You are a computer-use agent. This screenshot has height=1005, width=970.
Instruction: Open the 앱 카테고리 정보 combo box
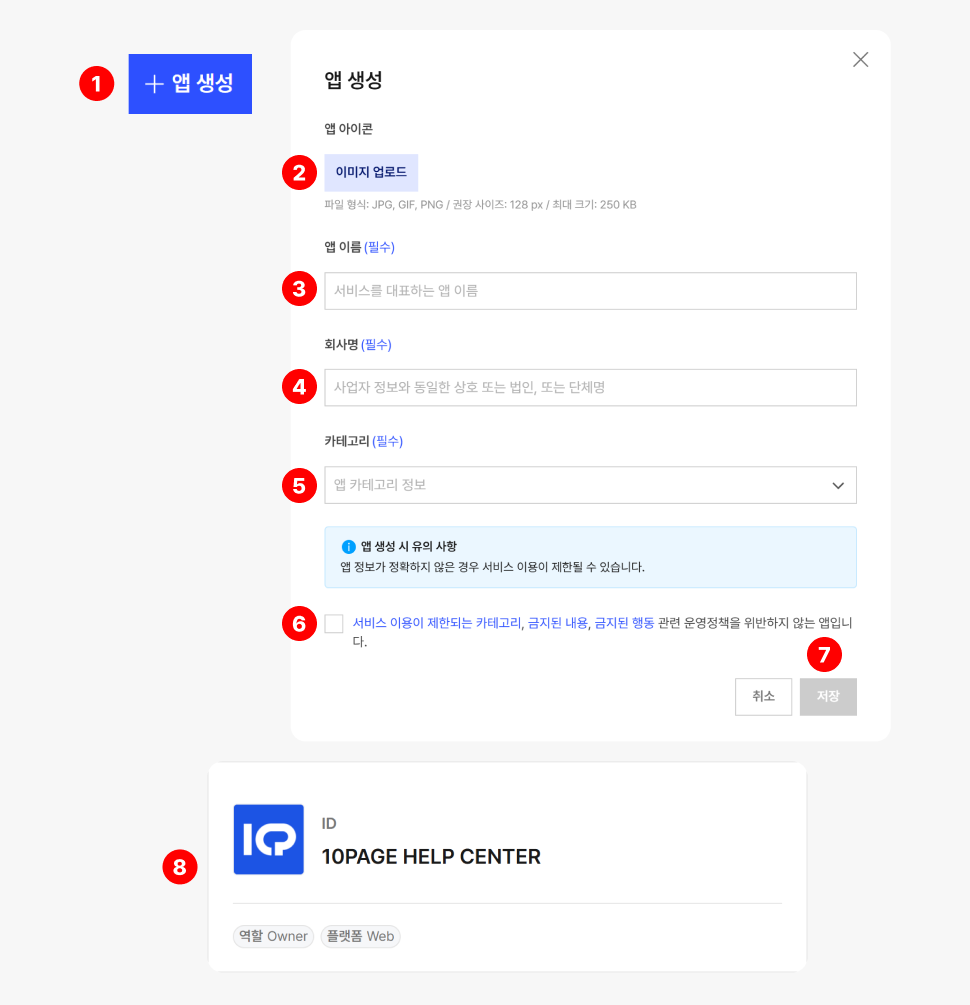pyautogui.click(x=575, y=485)
